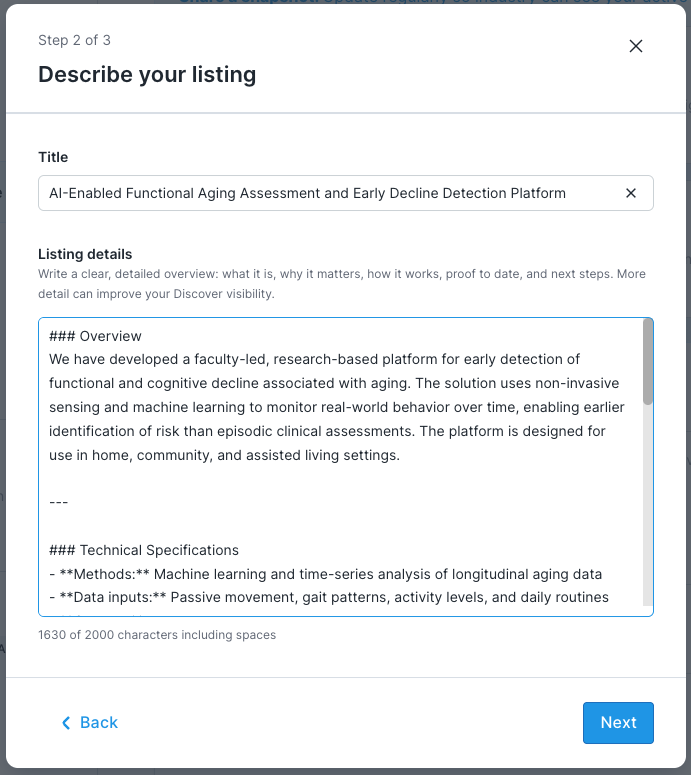Image resolution: width=691 pixels, height=775 pixels.
Task: Click the Listing details scrollbar thumb
Action: 648,362
